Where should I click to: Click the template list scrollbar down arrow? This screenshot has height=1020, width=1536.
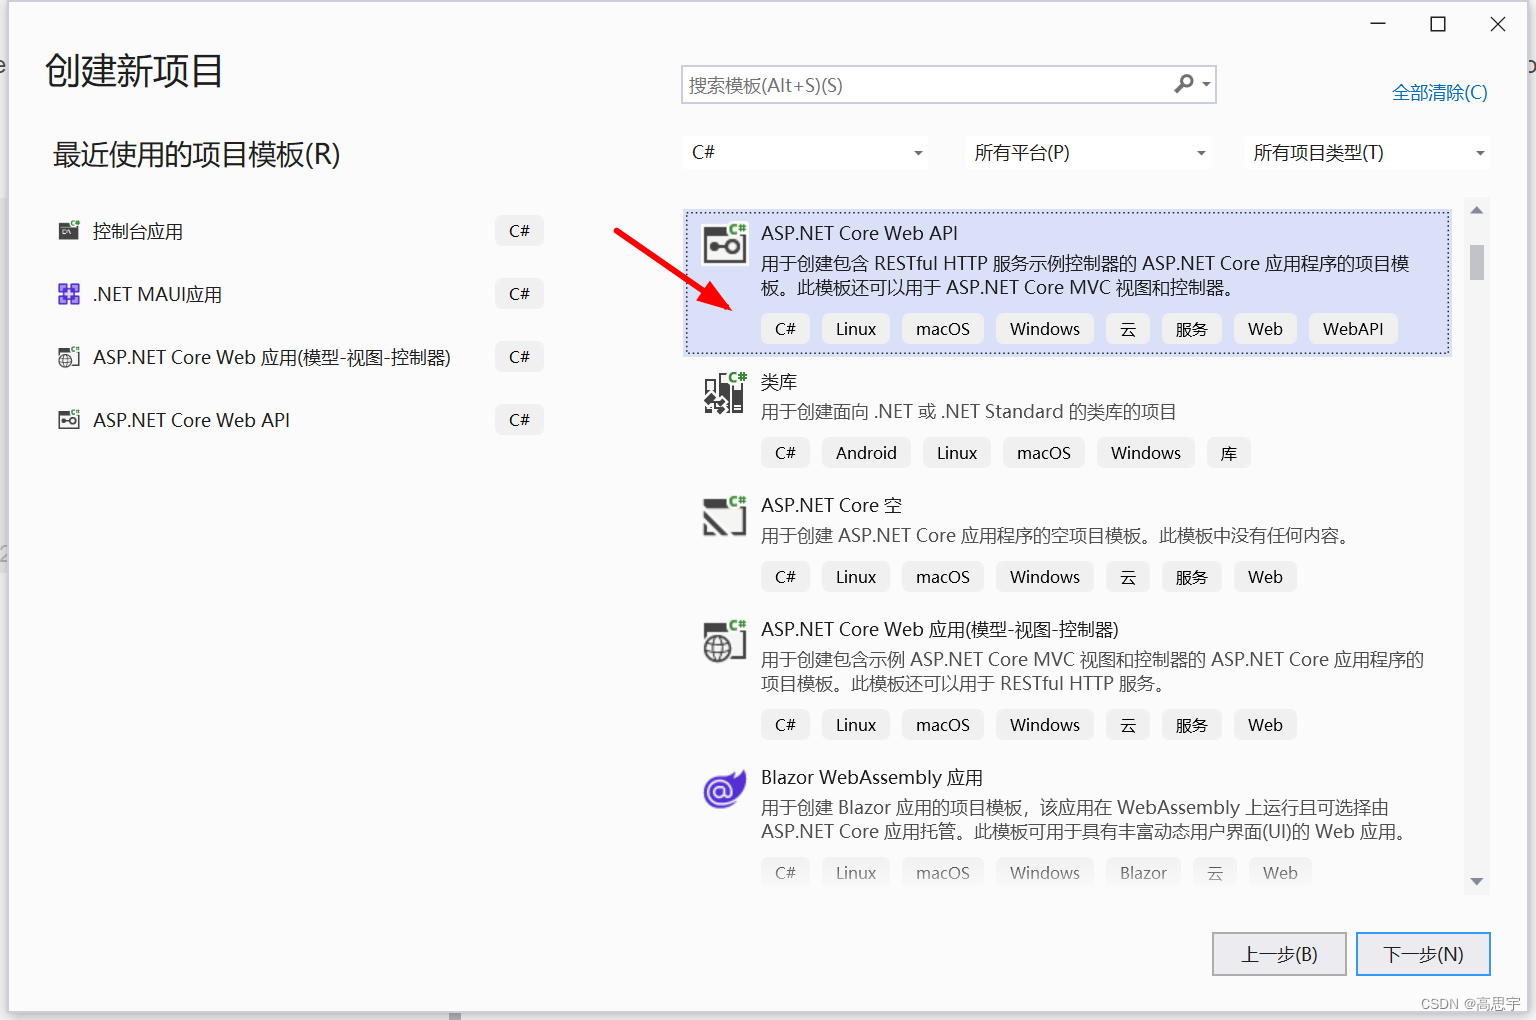coord(1476,881)
